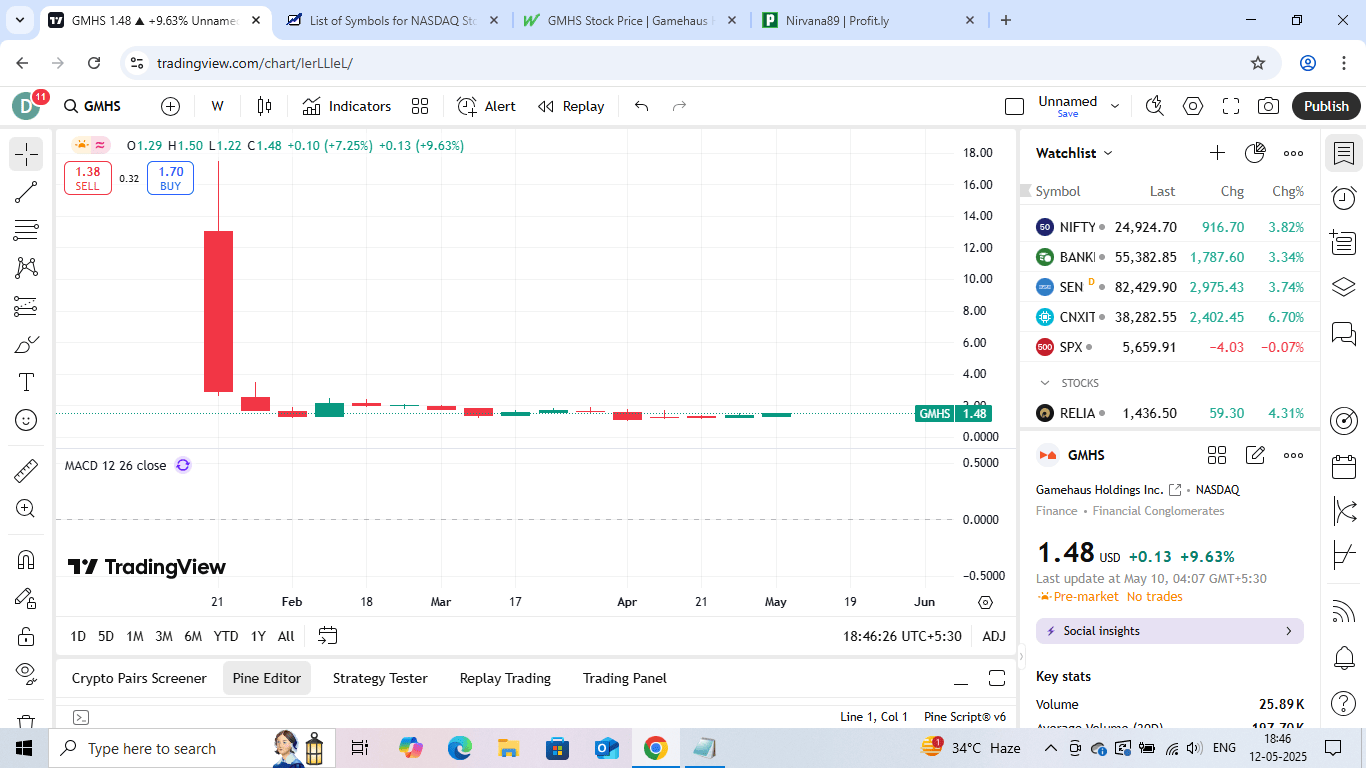Add symbol to watchlist with plus icon
The image size is (1366, 768).
pos(1217,153)
